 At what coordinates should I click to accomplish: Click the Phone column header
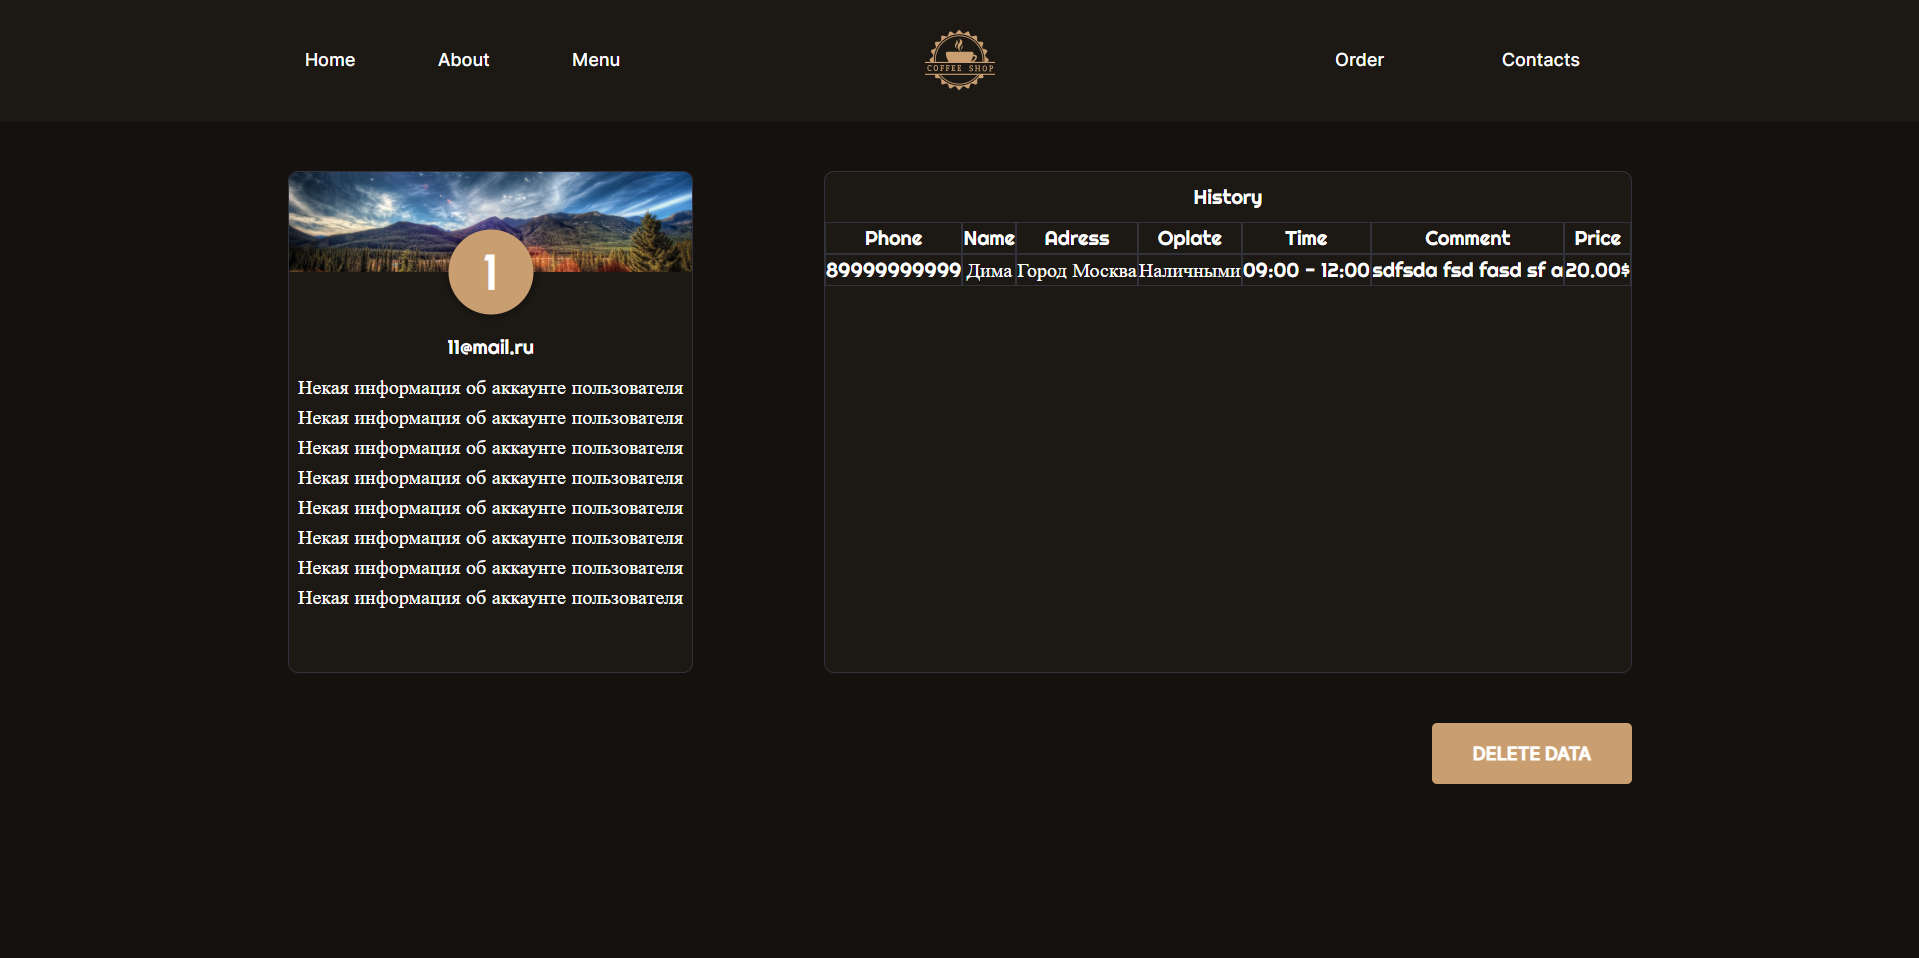pos(893,238)
